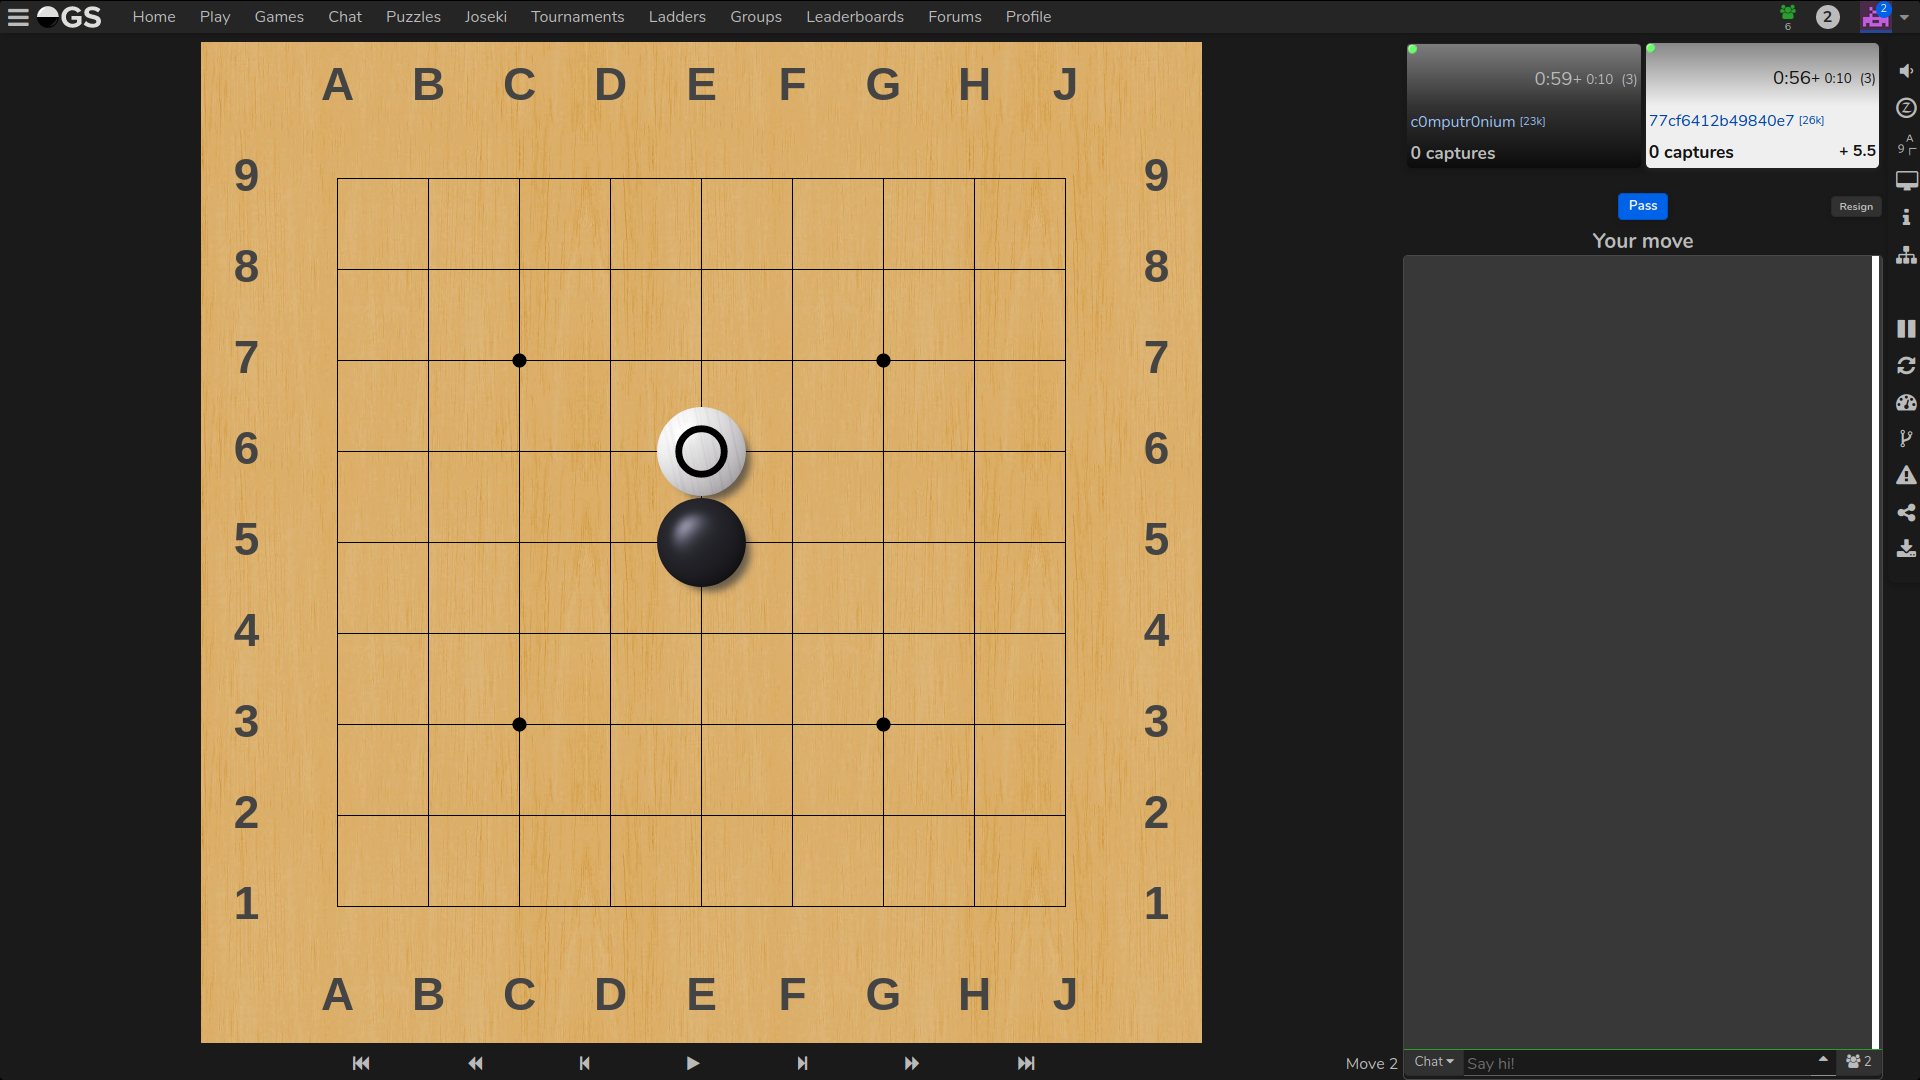Open the Tournaments menu
The image size is (1920, 1080).
577,17
